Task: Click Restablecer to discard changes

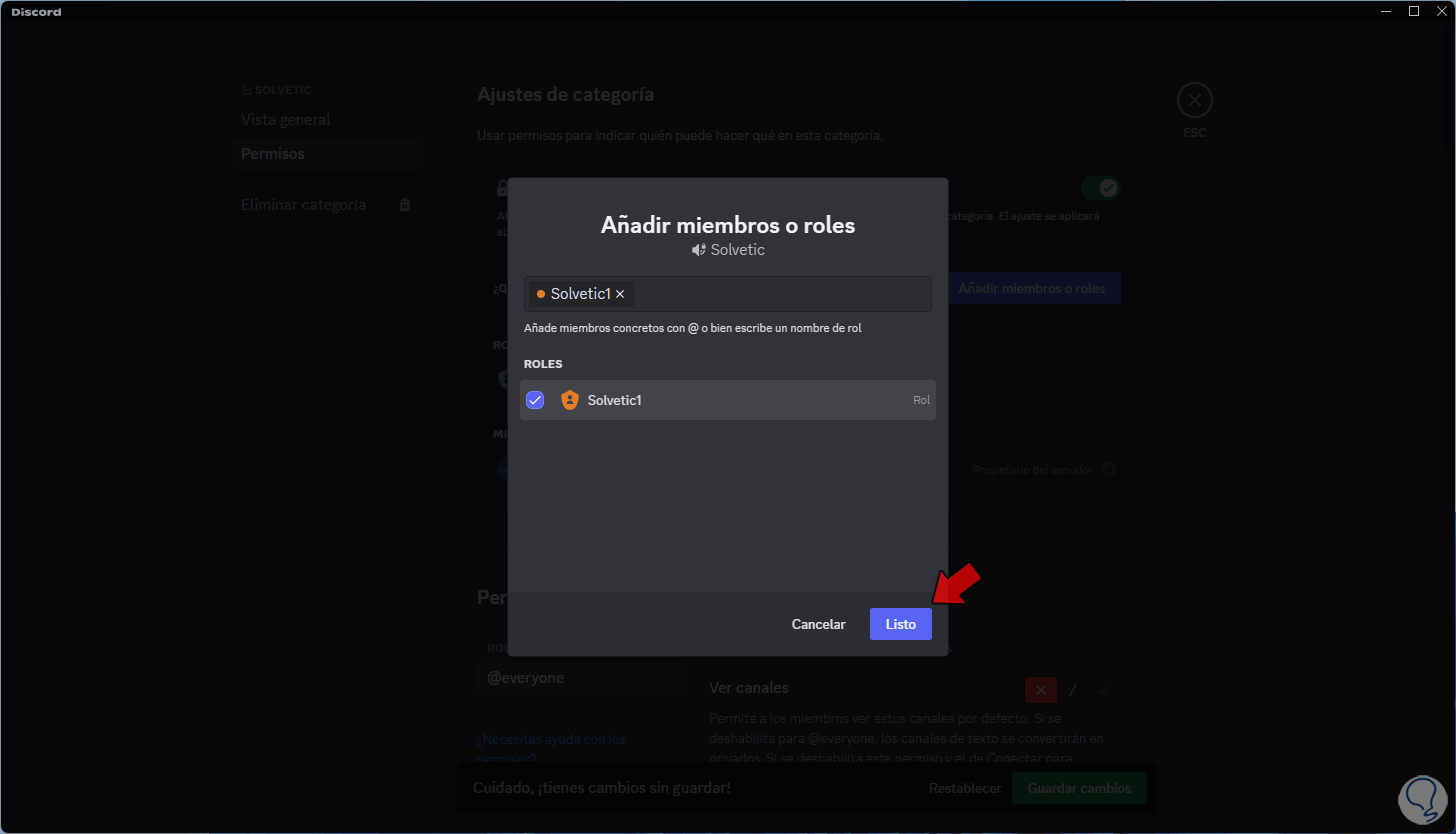Action: point(965,788)
